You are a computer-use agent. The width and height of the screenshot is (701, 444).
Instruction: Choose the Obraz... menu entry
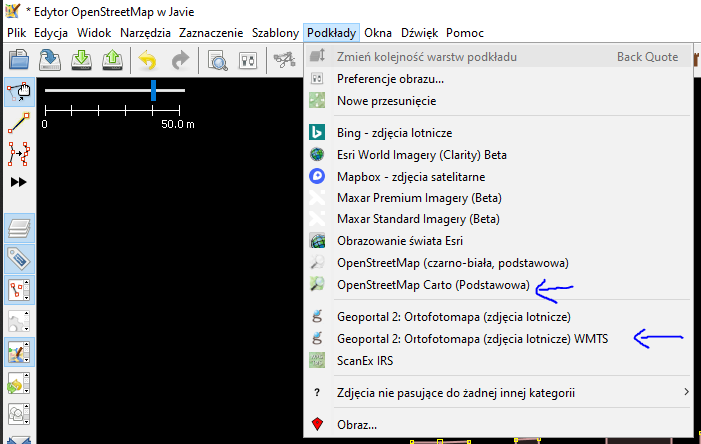point(498,425)
